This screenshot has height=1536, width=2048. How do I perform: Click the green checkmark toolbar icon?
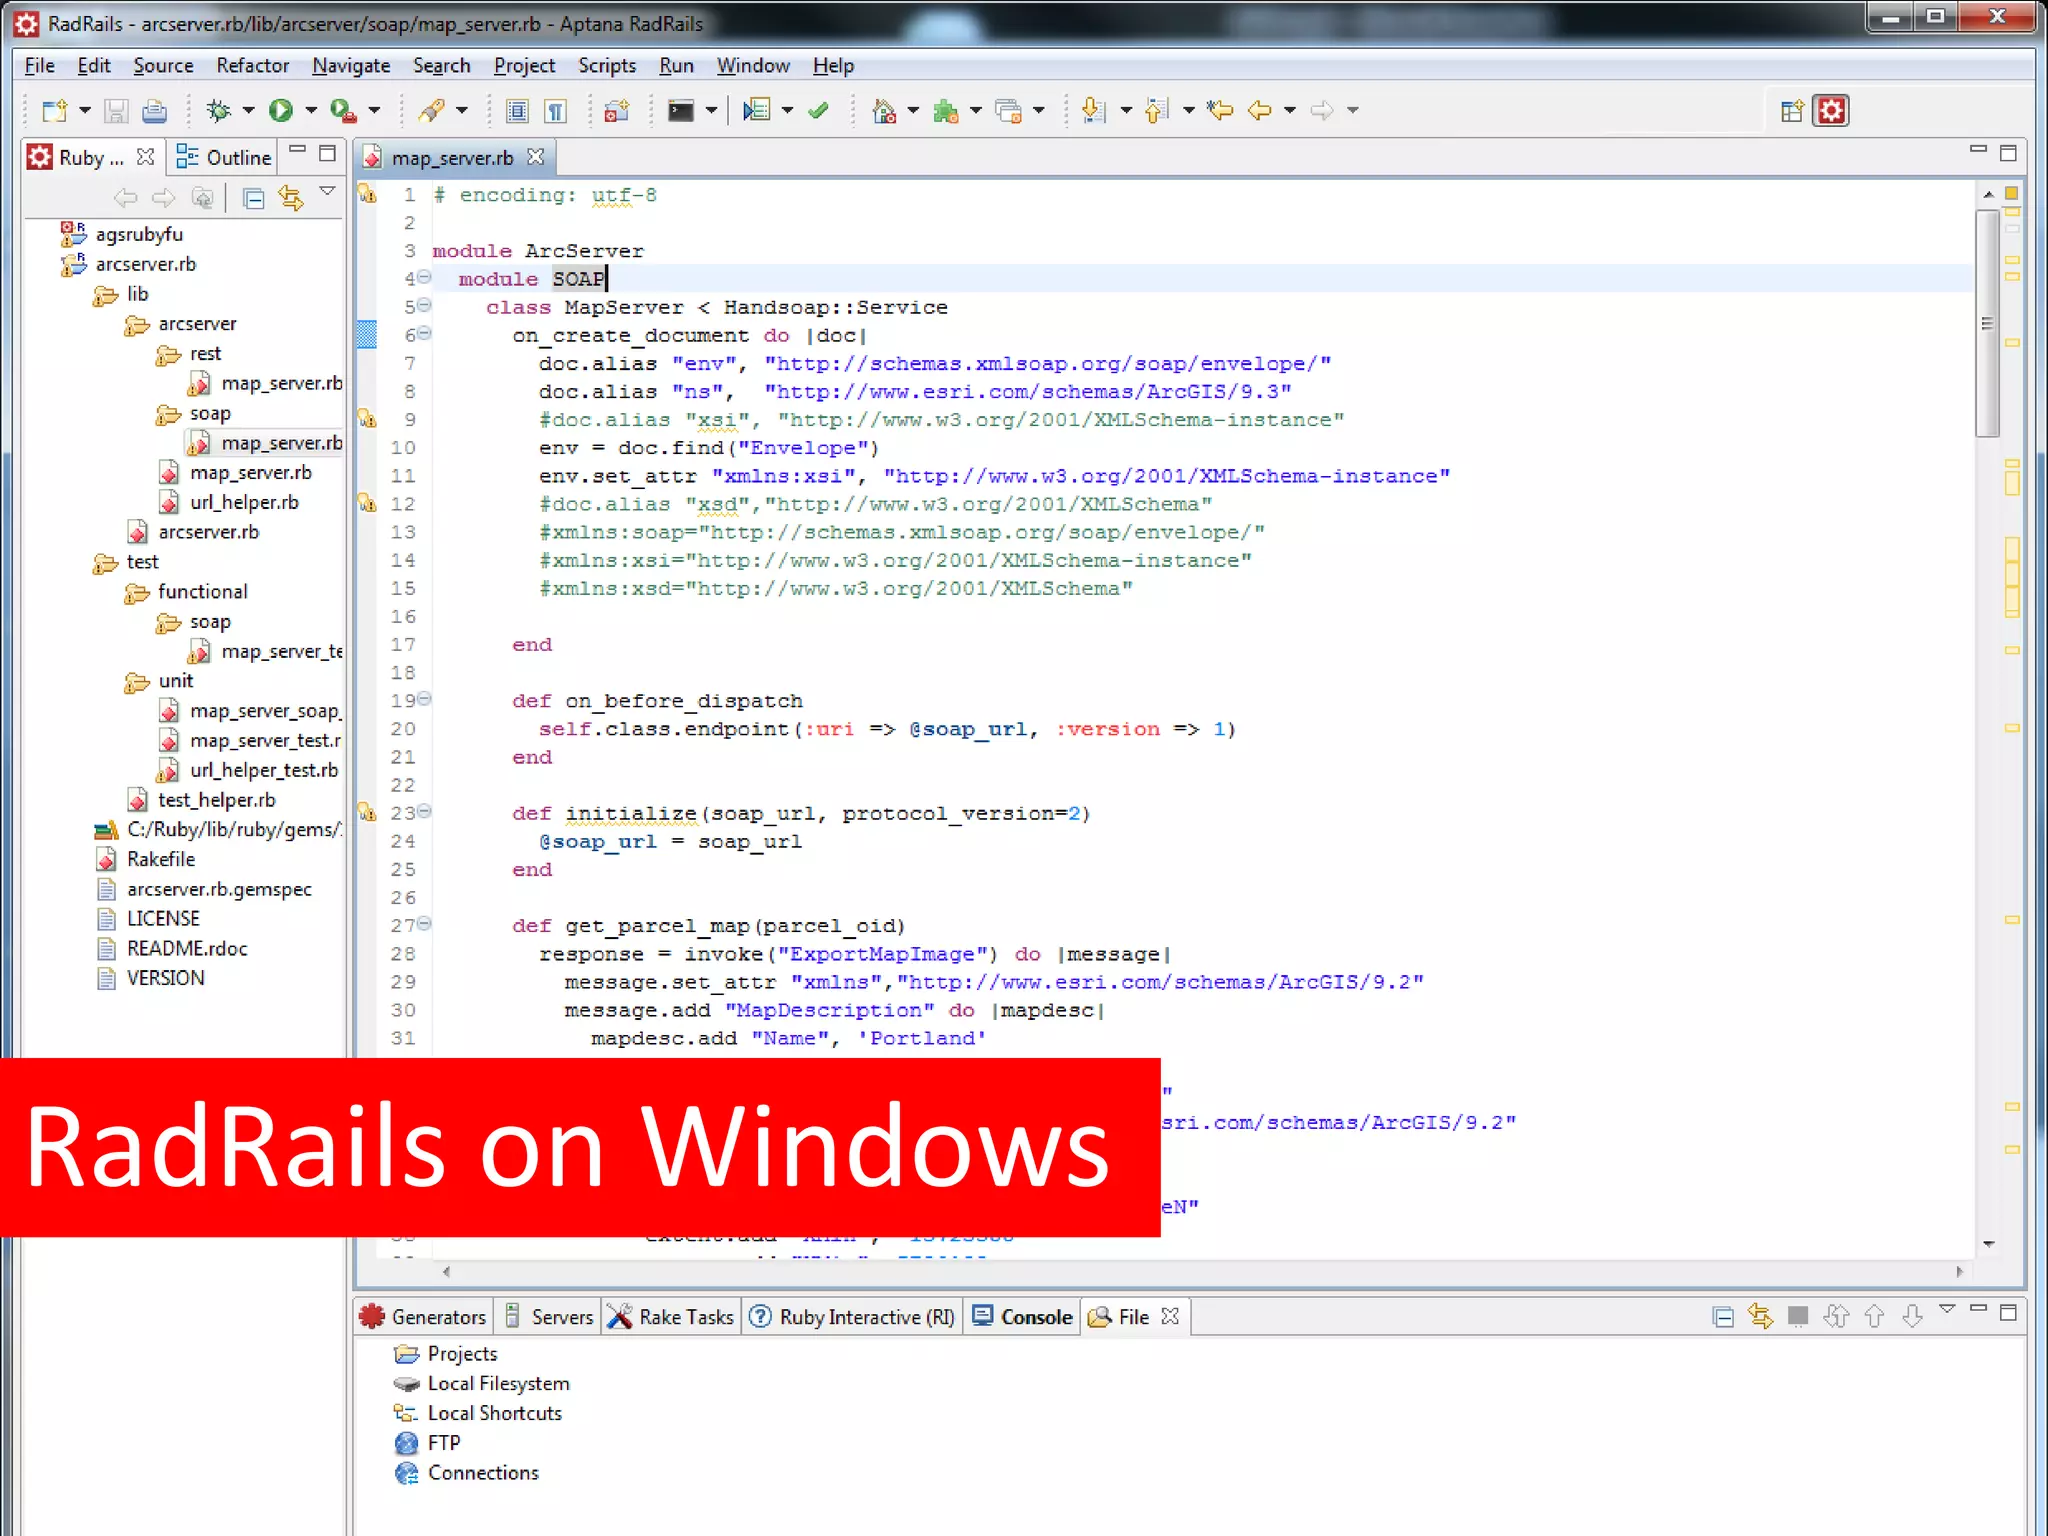pos(818,110)
